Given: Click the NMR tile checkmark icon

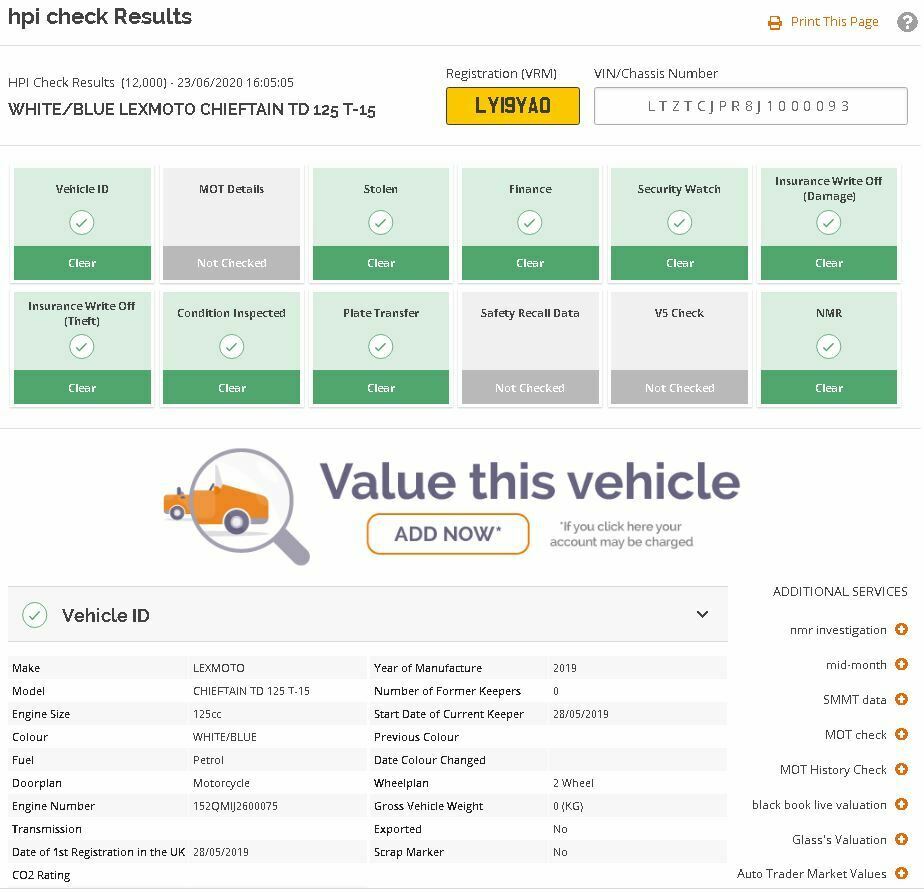Looking at the screenshot, I should pyautogui.click(x=829, y=346).
